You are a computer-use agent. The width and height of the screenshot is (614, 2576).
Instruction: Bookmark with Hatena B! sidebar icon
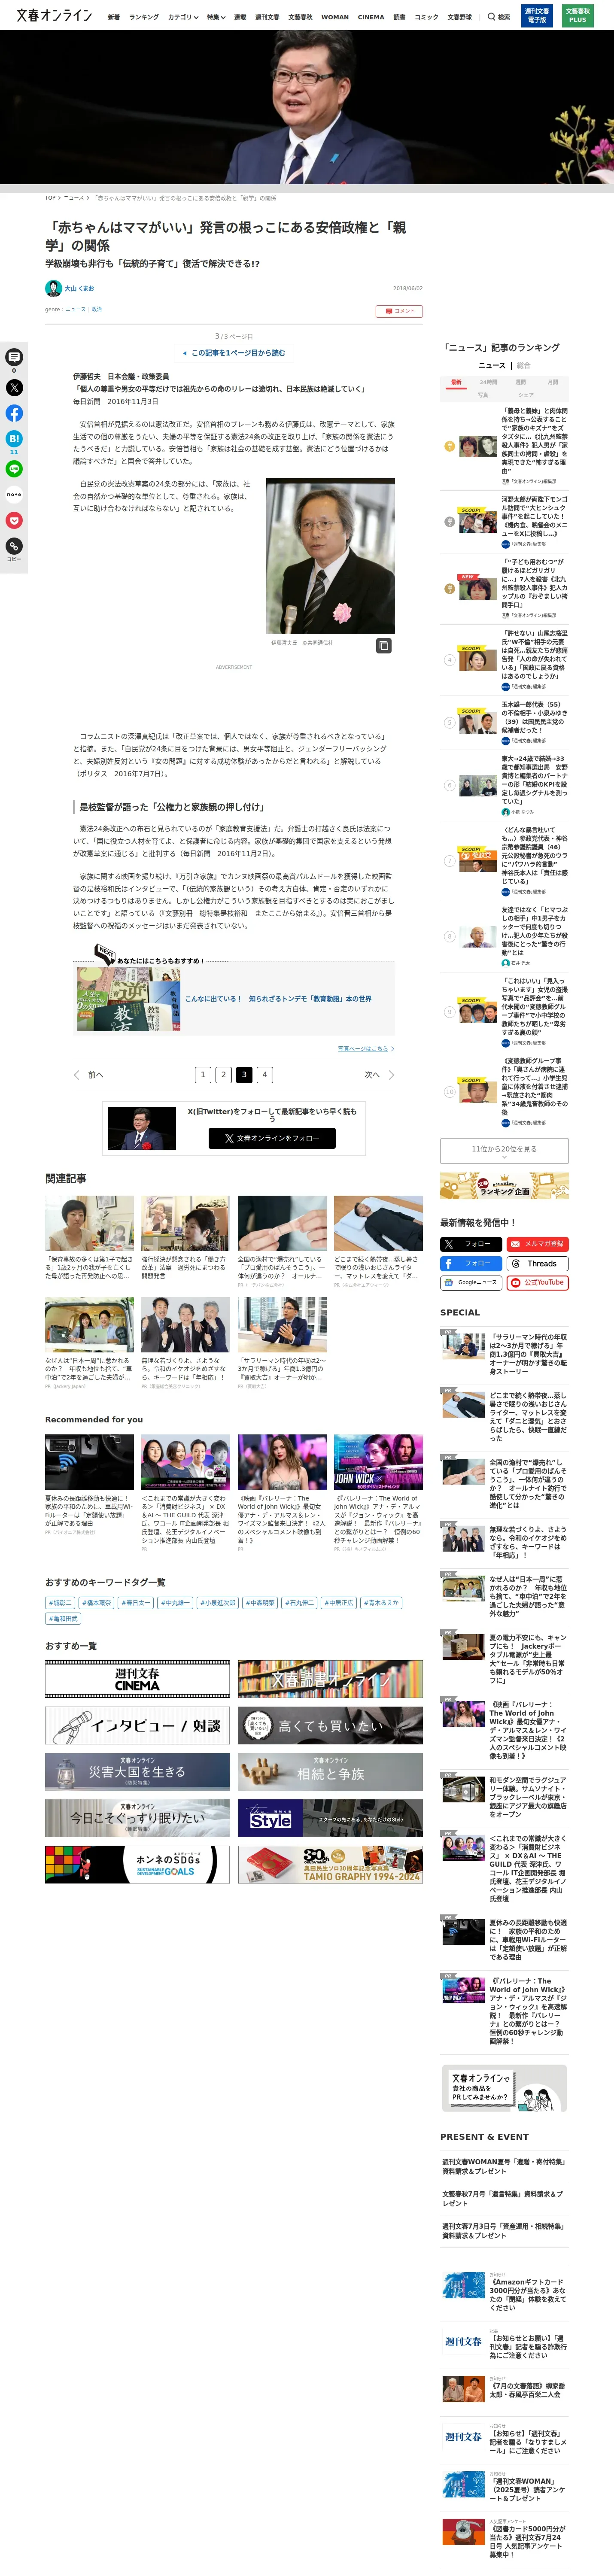14,439
